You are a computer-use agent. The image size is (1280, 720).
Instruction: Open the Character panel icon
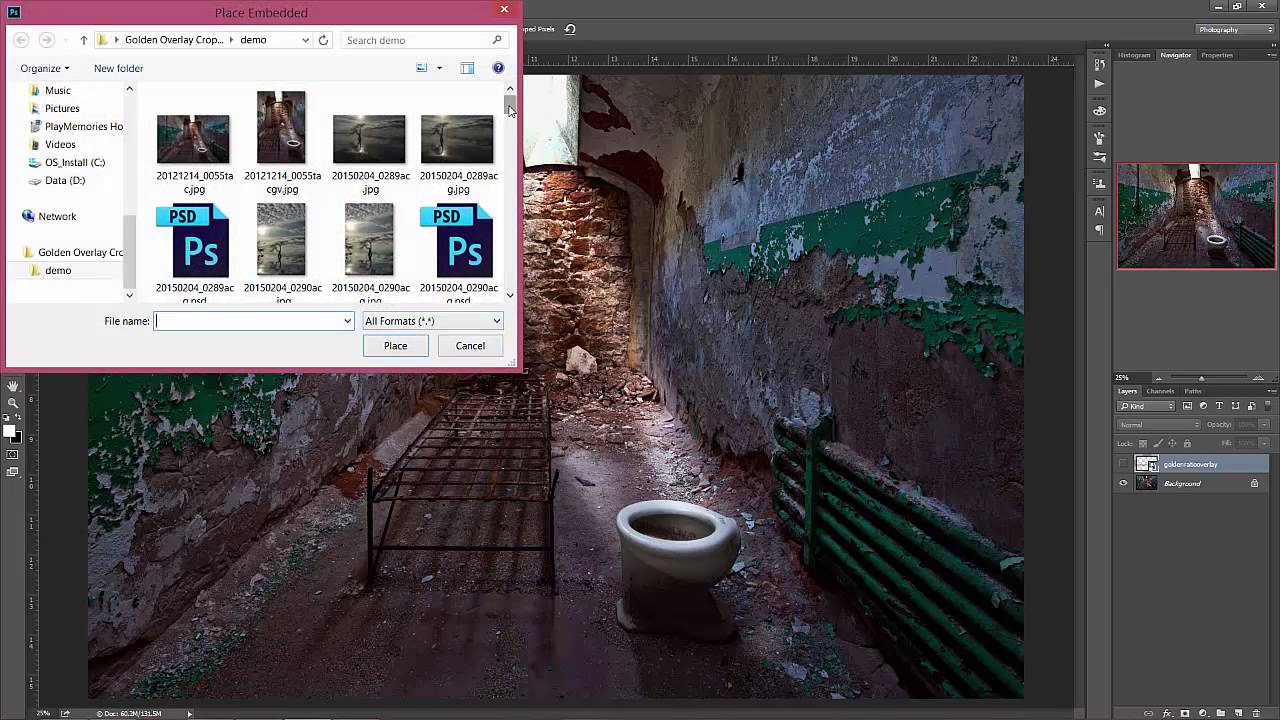(1099, 212)
